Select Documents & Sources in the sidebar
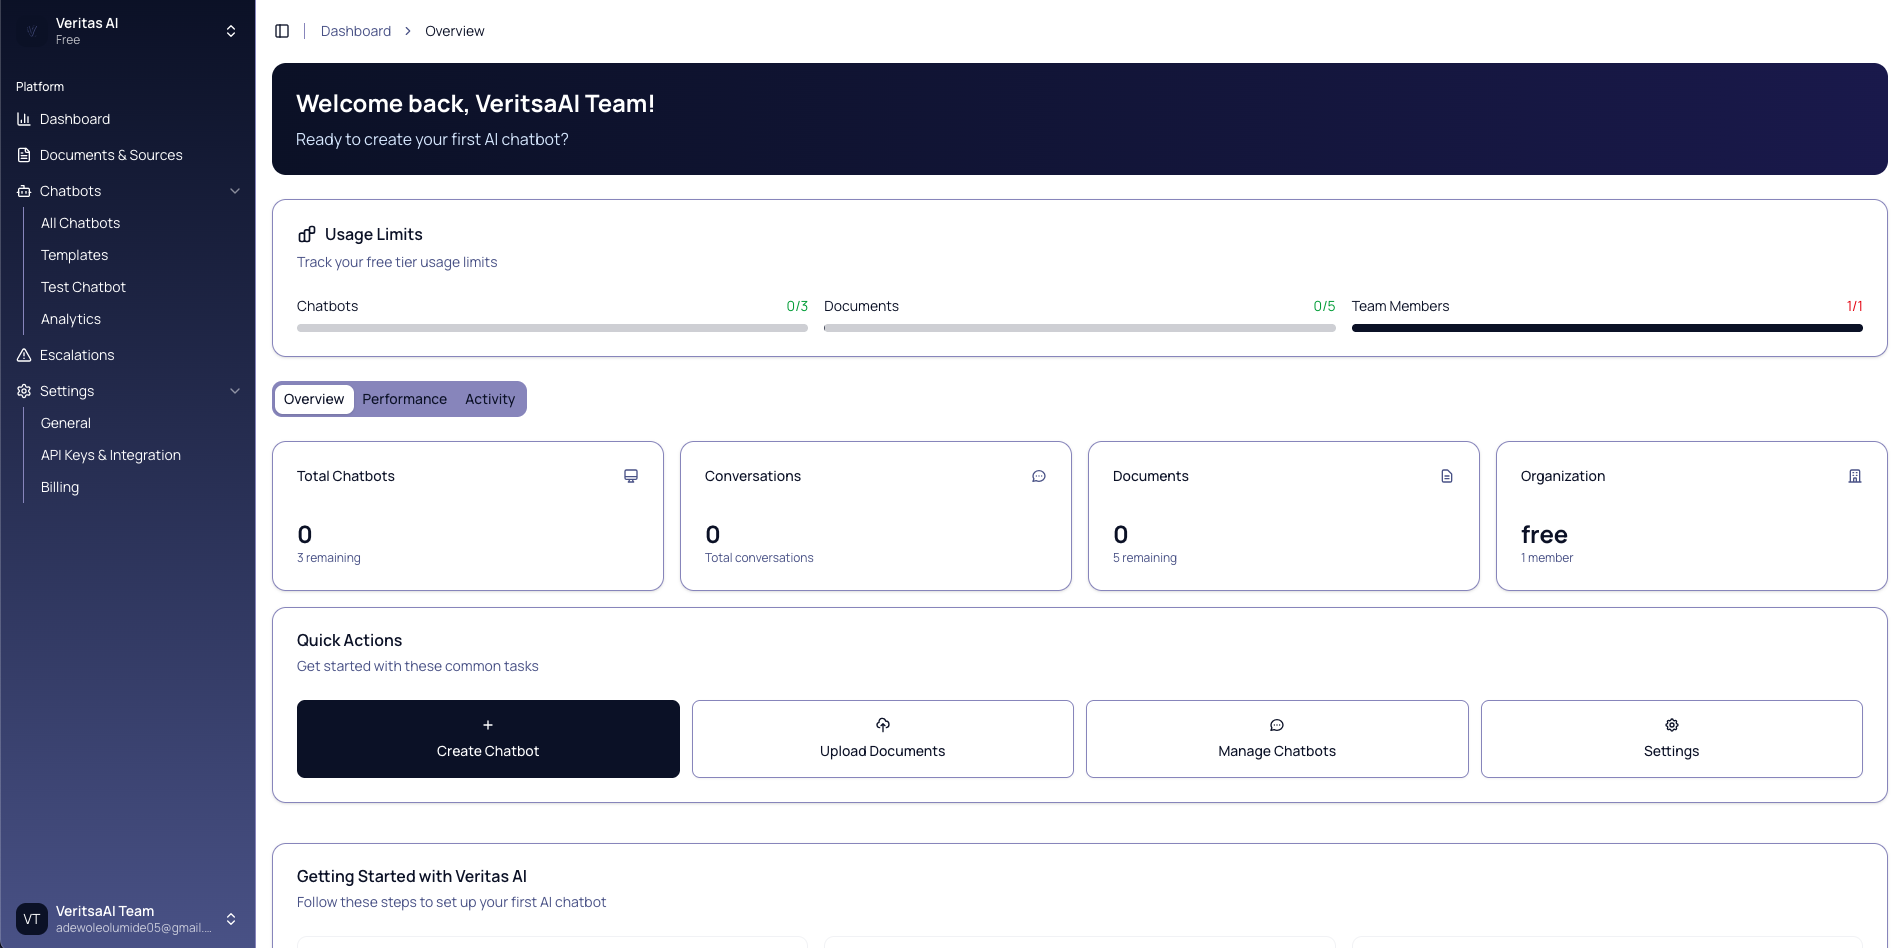The image size is (1901, 948). [110, 155]
